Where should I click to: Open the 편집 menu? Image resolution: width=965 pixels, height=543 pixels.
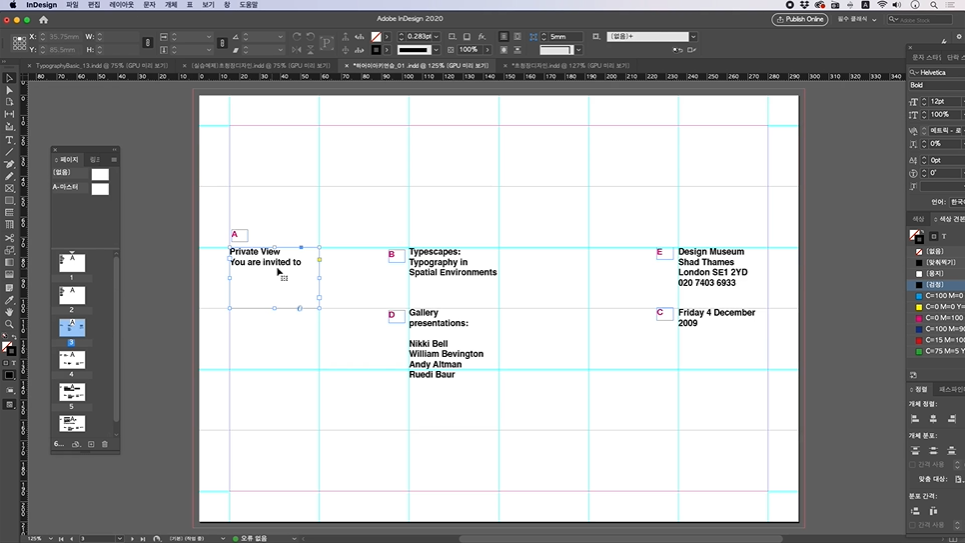click(94, 5)
